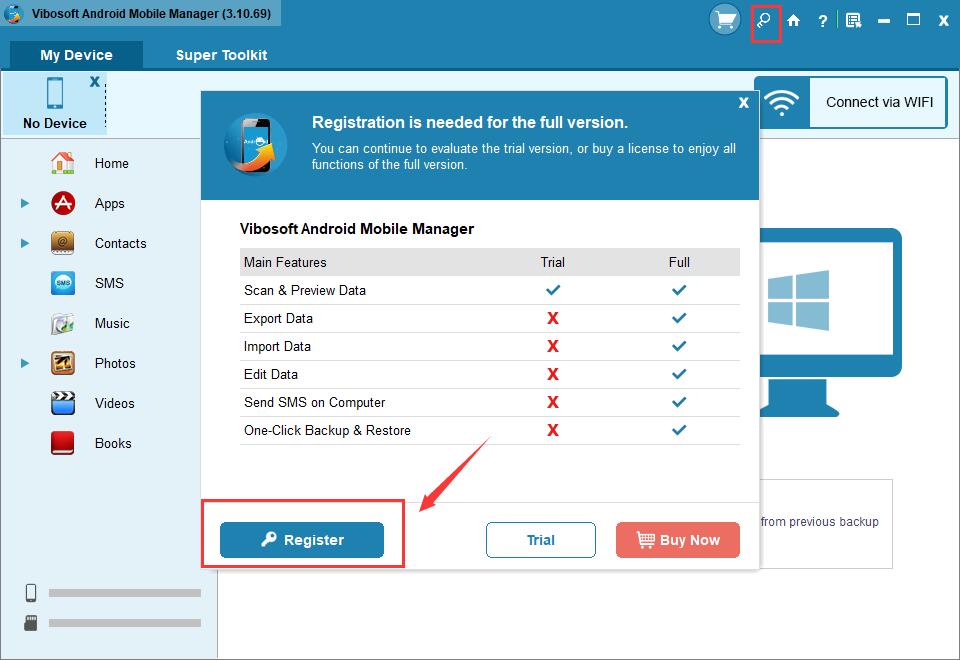Click 'Export Data' feature row text
This screenshot has height=660, width=960.
pos(279,318)
